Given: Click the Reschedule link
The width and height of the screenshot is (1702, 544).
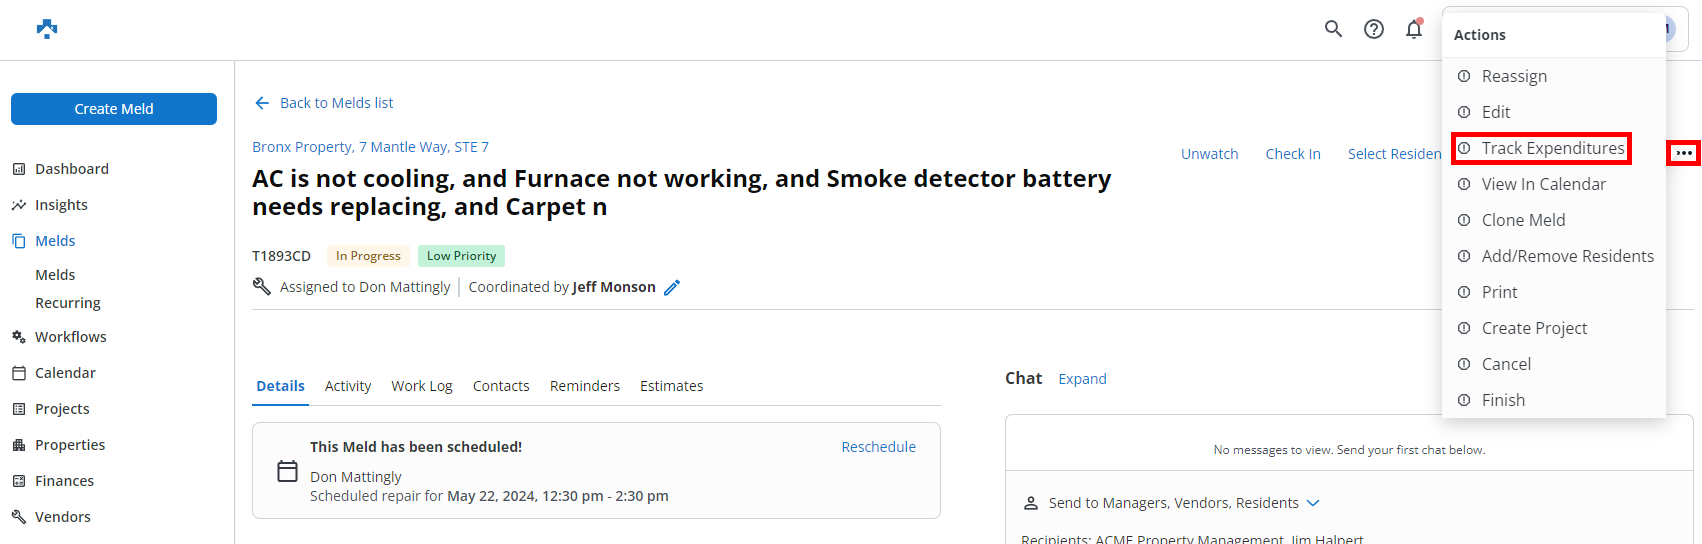Looking at the screenshot, I should pyautogui.click(x=878, y=447).
